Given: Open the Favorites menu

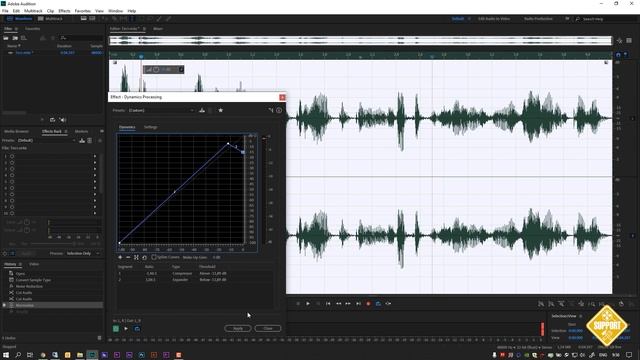Looking at the screenshot, I should 82,11.
